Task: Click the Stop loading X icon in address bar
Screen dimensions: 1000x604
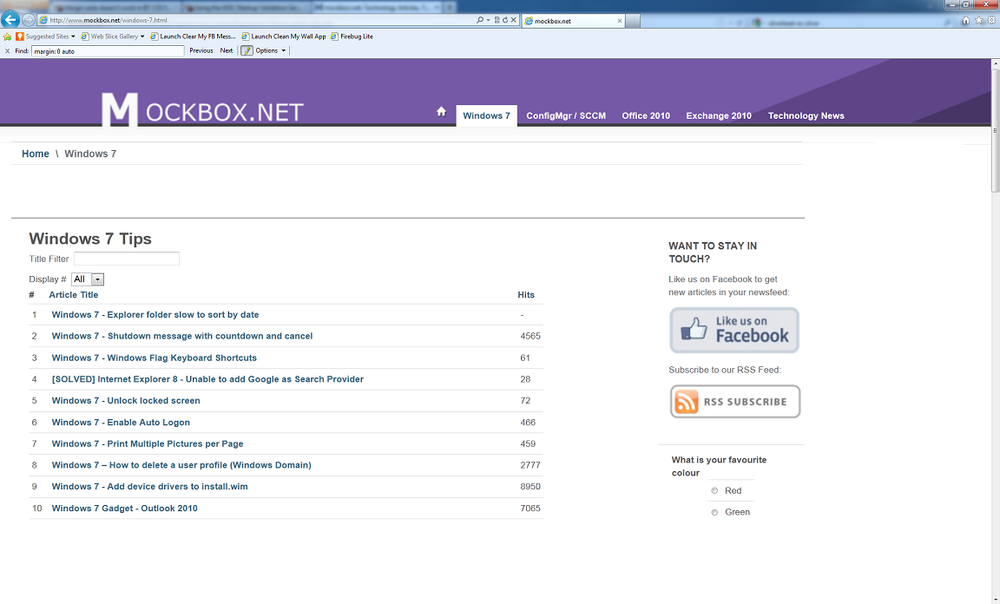Action: (513, 20)
